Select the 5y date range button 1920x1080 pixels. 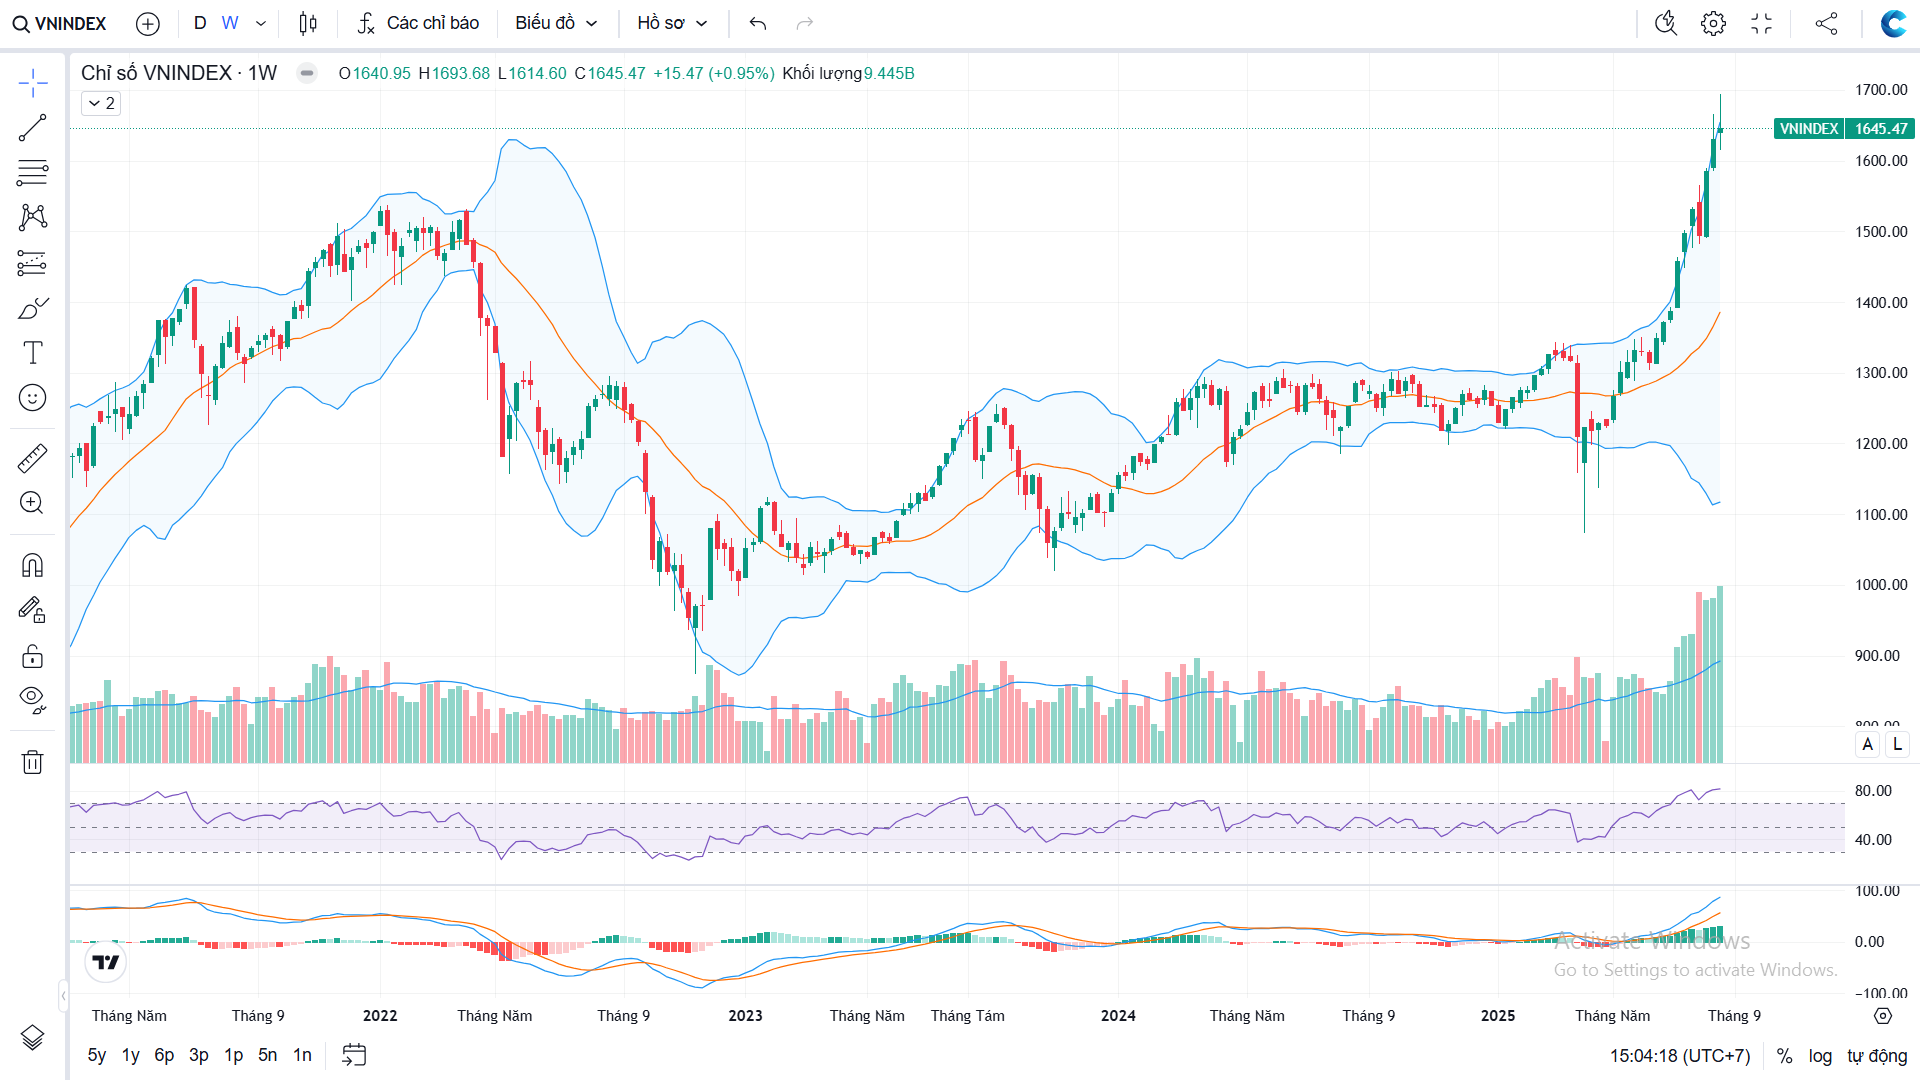coord(97,1055)
